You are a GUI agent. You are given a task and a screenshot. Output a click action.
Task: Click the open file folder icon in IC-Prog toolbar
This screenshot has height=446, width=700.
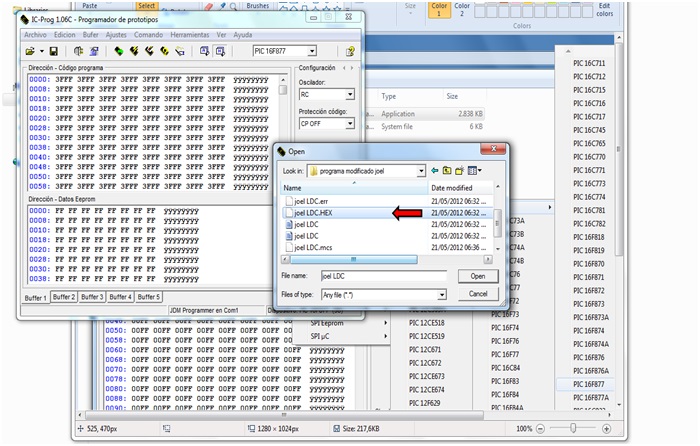point(30,51)
